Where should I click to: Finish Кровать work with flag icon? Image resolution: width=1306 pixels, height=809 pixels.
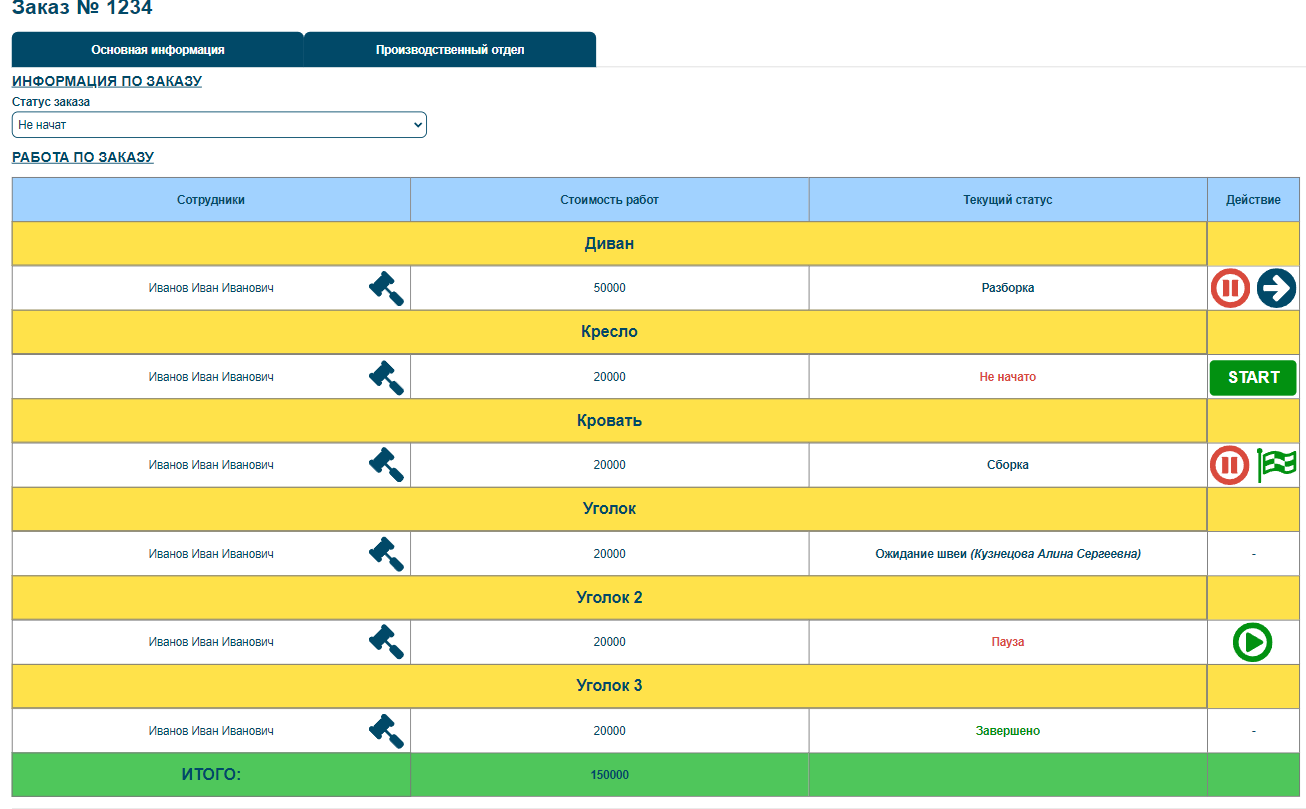point(1276,465)
